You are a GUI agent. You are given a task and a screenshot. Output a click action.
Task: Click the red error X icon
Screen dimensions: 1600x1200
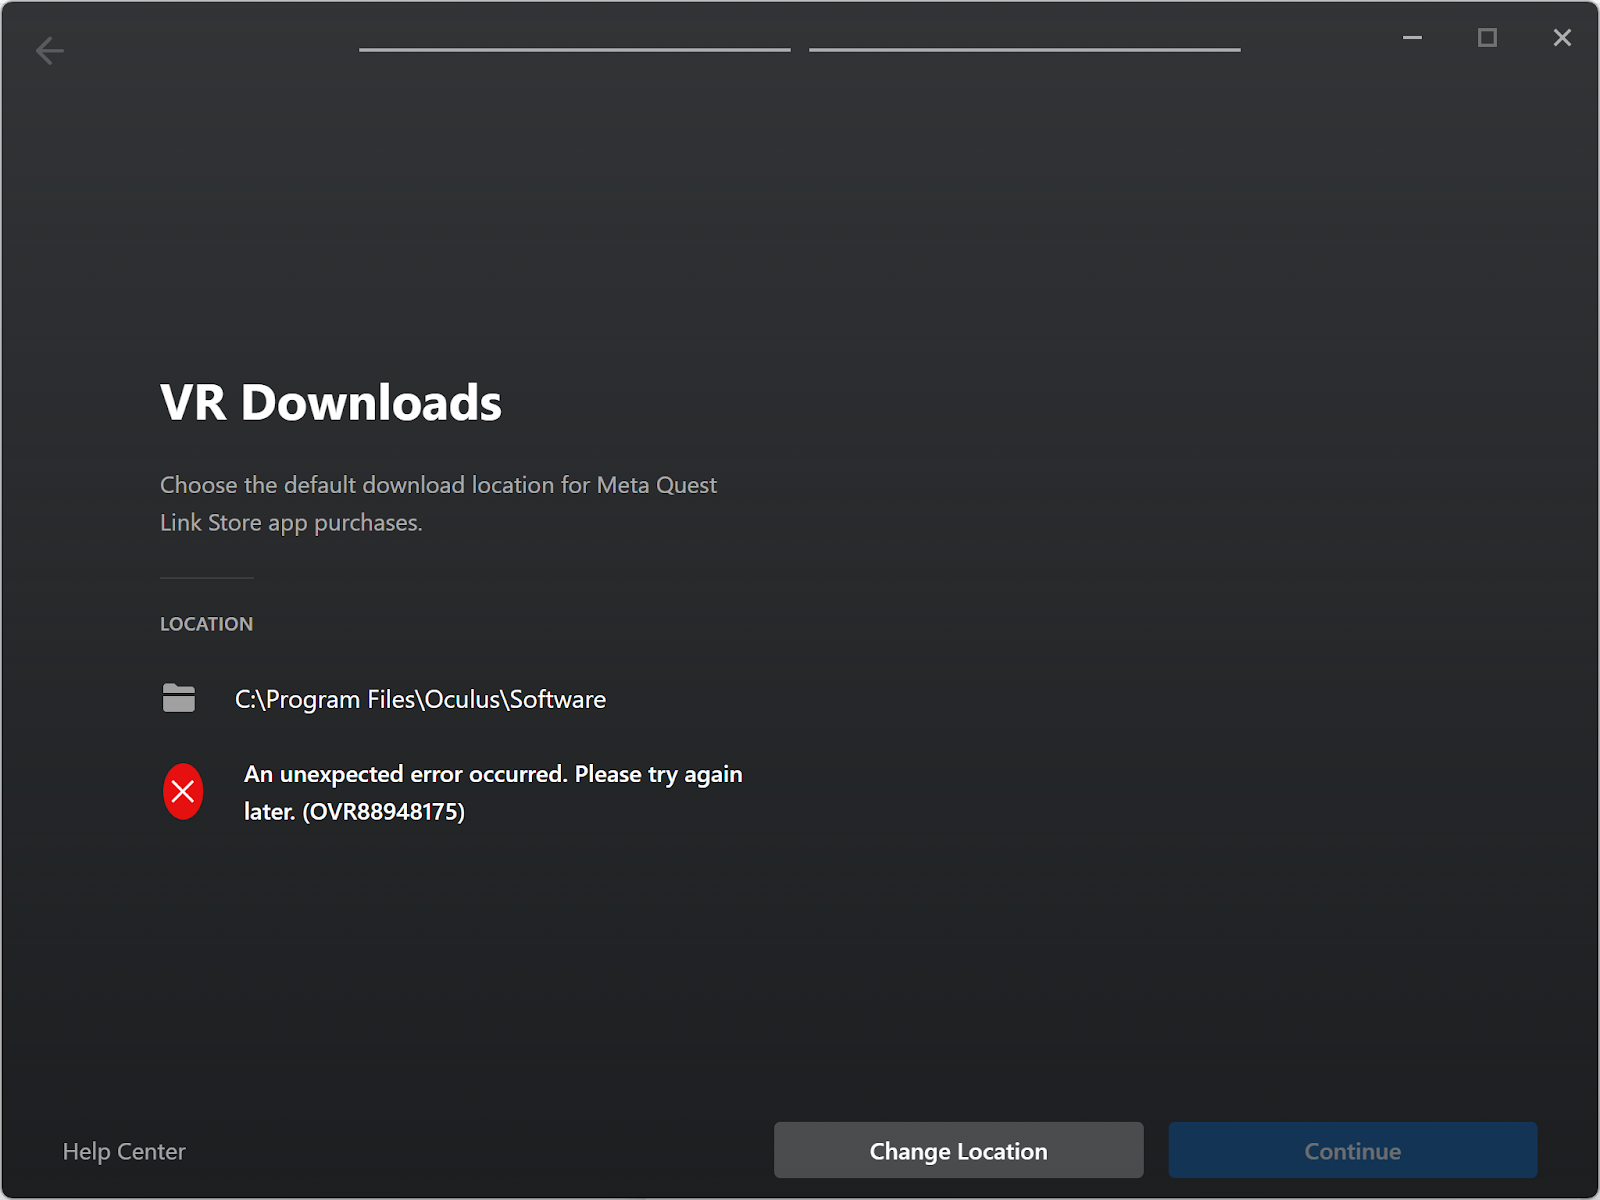point(183,791)
